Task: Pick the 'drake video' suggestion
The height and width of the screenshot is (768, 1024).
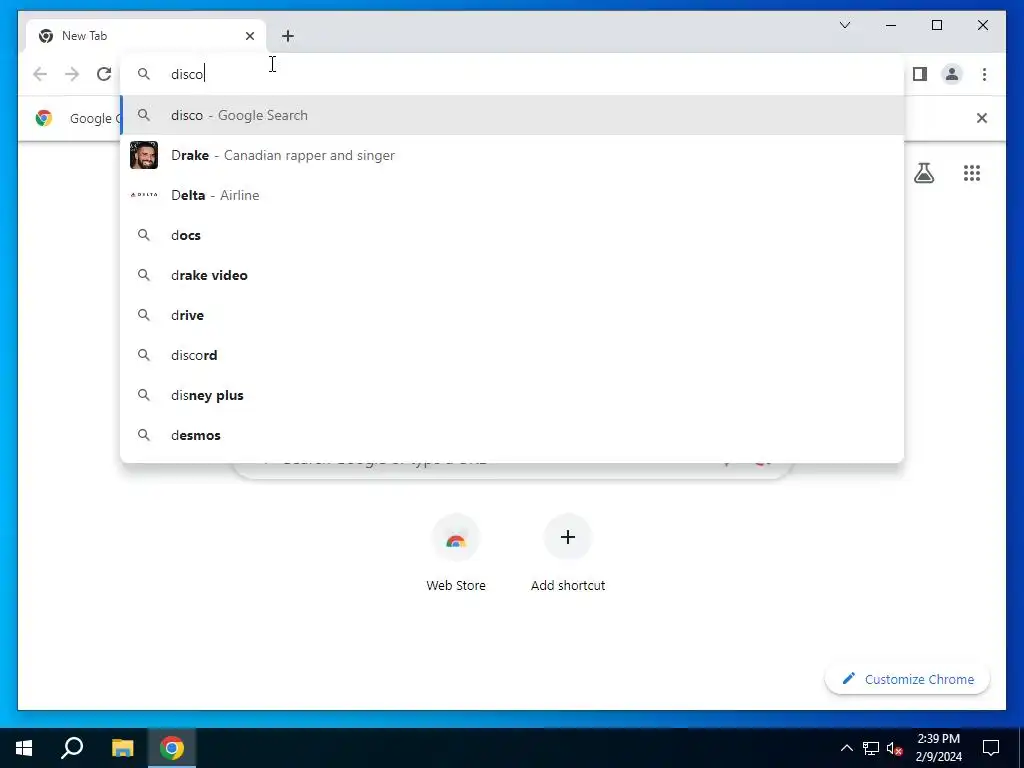Action: pyautogui.click(x=513, y=275)
